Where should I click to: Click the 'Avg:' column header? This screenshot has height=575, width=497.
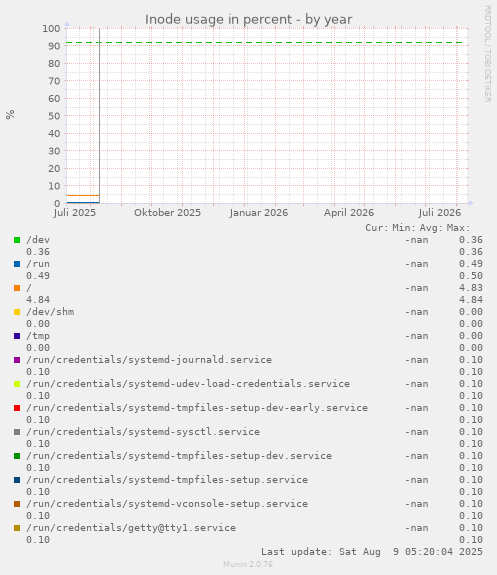click(x=431, y=228)
